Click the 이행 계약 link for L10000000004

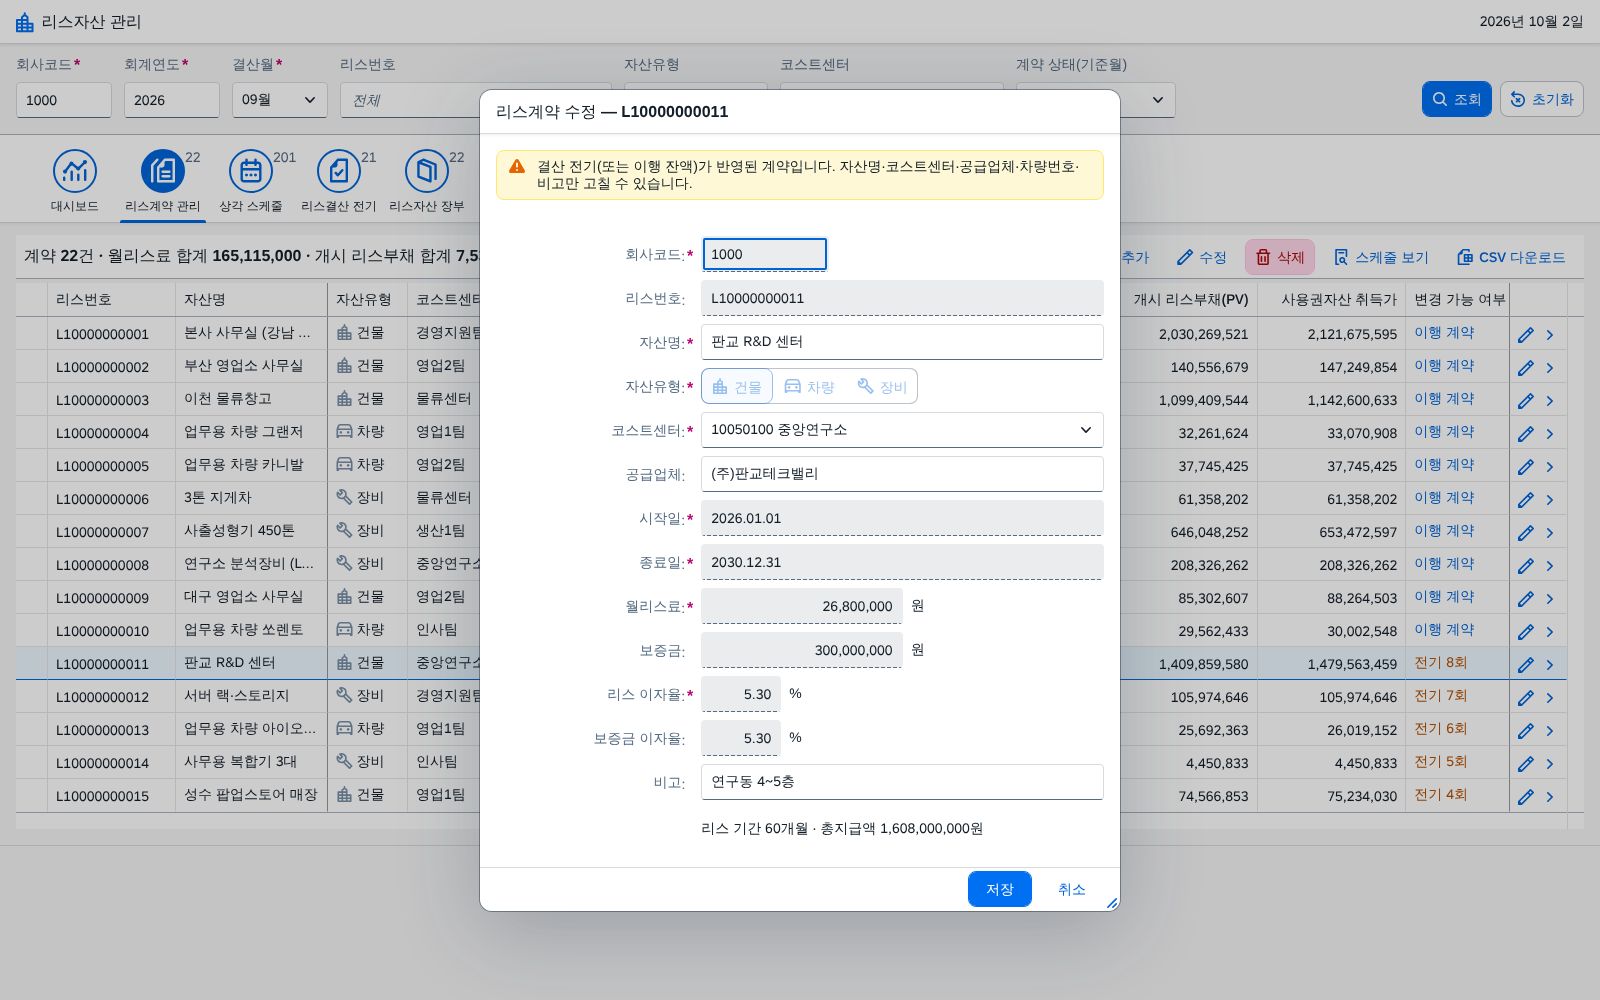coord(1444,432)
